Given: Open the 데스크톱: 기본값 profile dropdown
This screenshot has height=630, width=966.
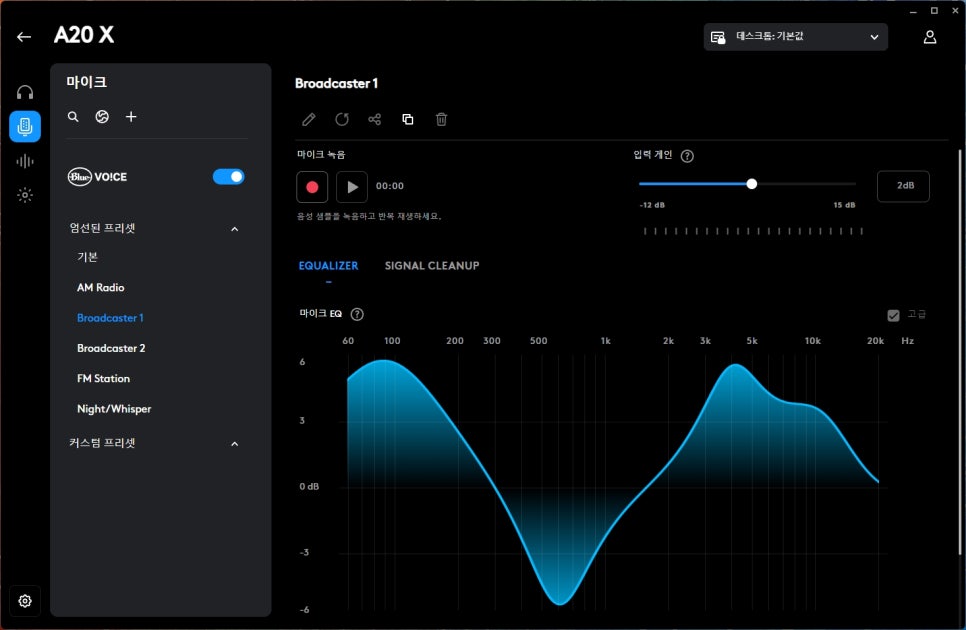Looking at the screenshot, I should [795, 37].
